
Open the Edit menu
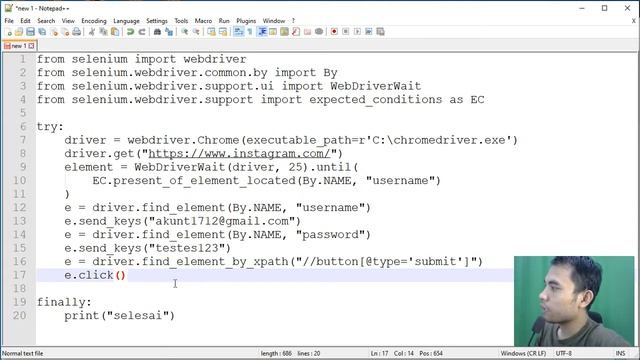pyautogui.click(x=25, y=21)
